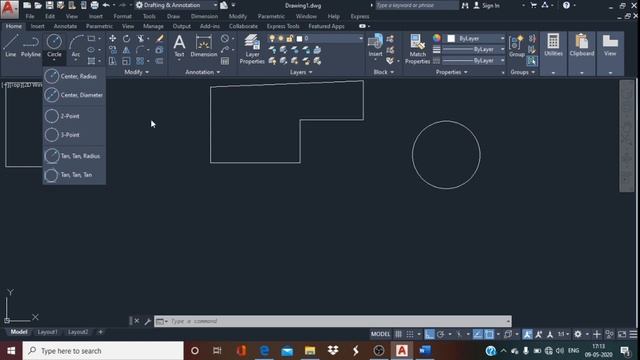Open the Express menu

360,16
